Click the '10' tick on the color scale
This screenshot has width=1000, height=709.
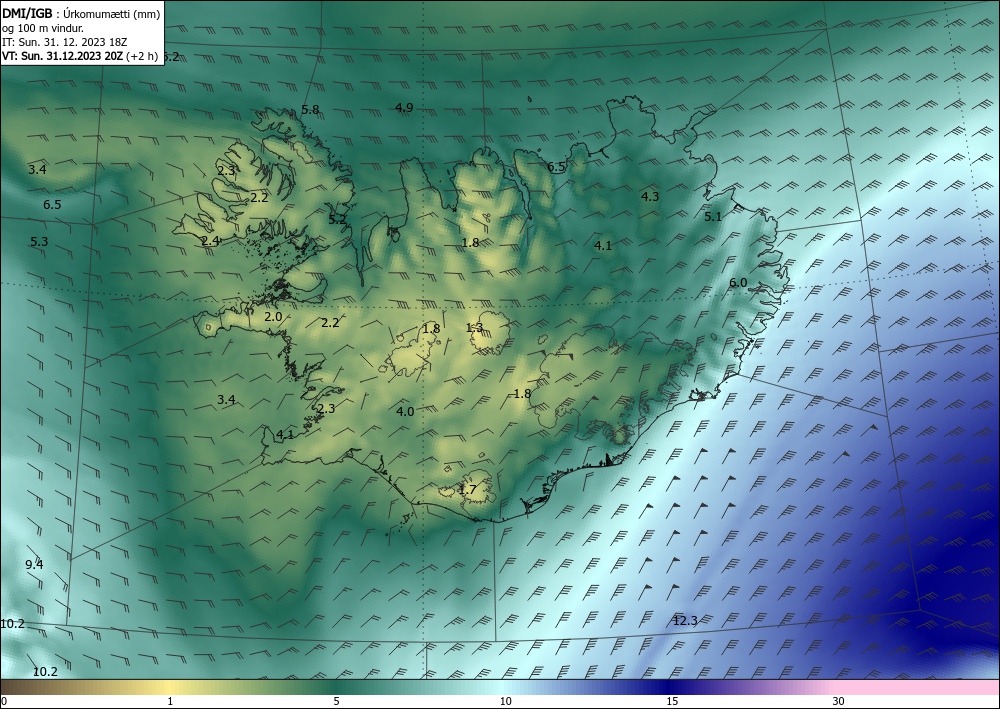[505, 702]
